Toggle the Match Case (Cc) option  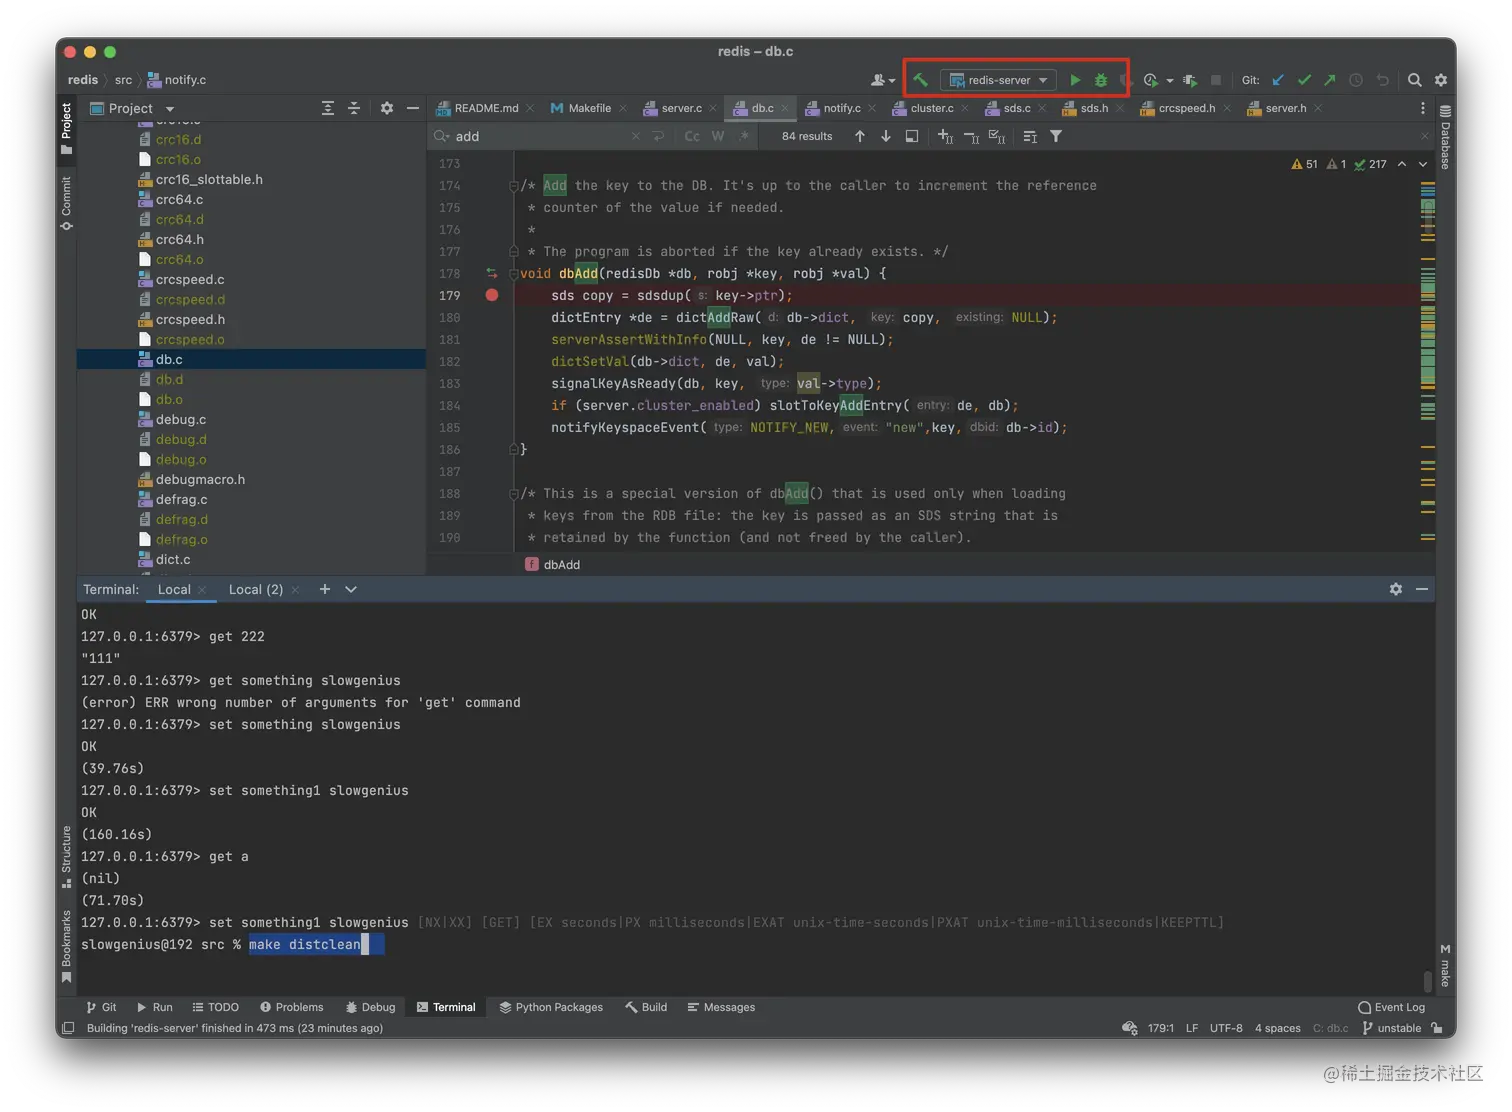[692, 136]
